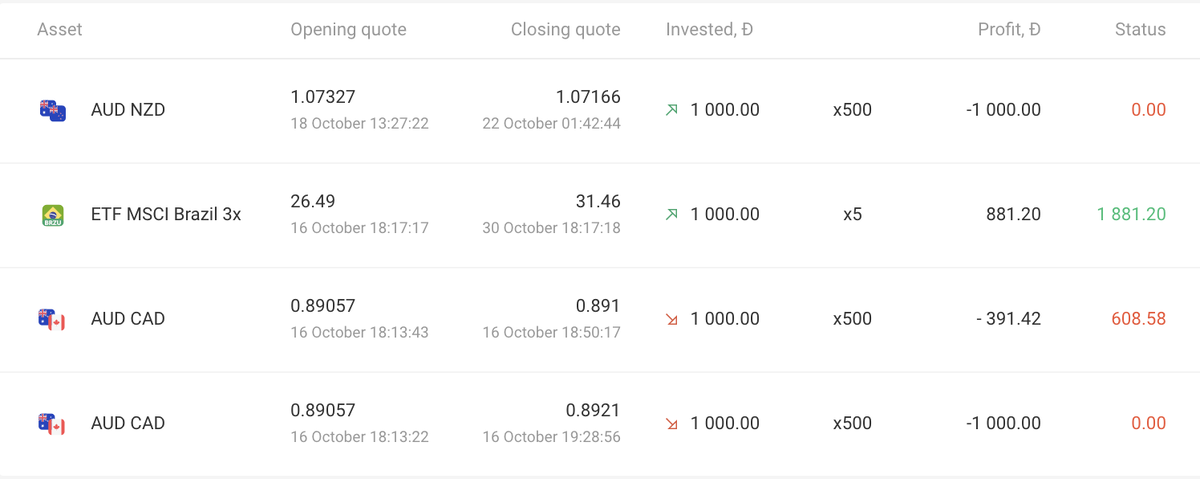Click the flag icon of AUD CAD trade closed at 0.8921
The width and height of the screenshot is (1200, 479).
click(52, 424)
